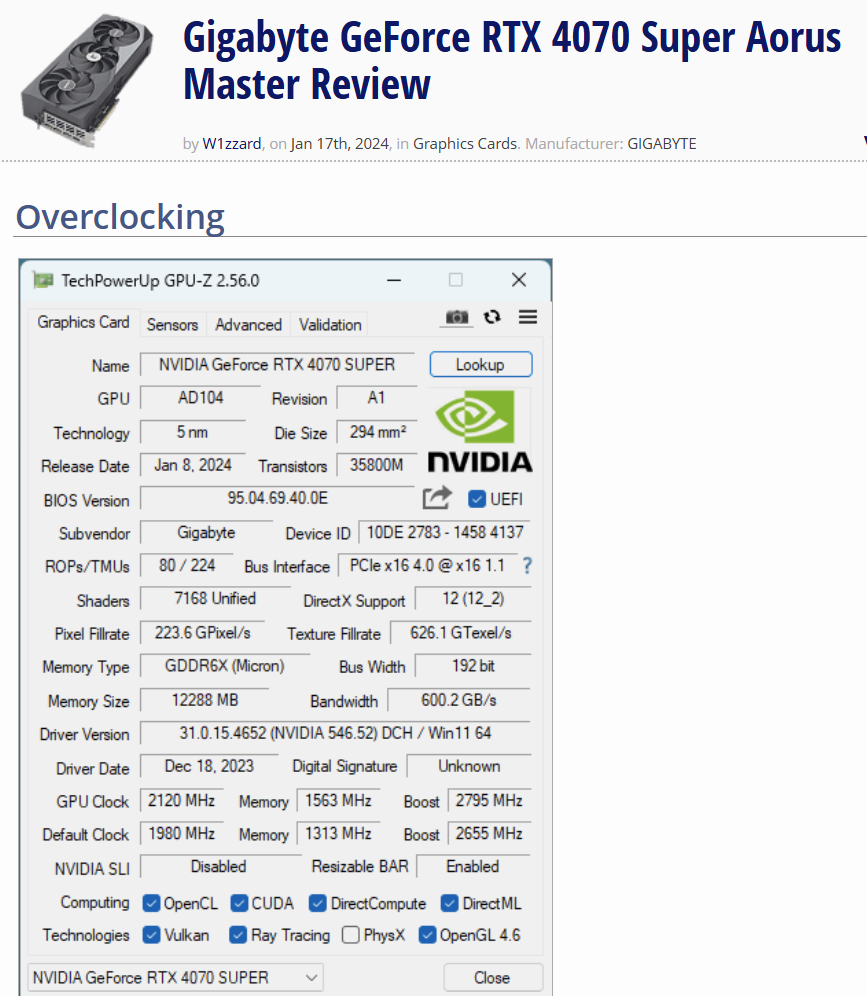The height and width of the screenshot is (996, 867).
Task: Click the Driver Date value Dec 18, 2023
Action: point(209,766)
